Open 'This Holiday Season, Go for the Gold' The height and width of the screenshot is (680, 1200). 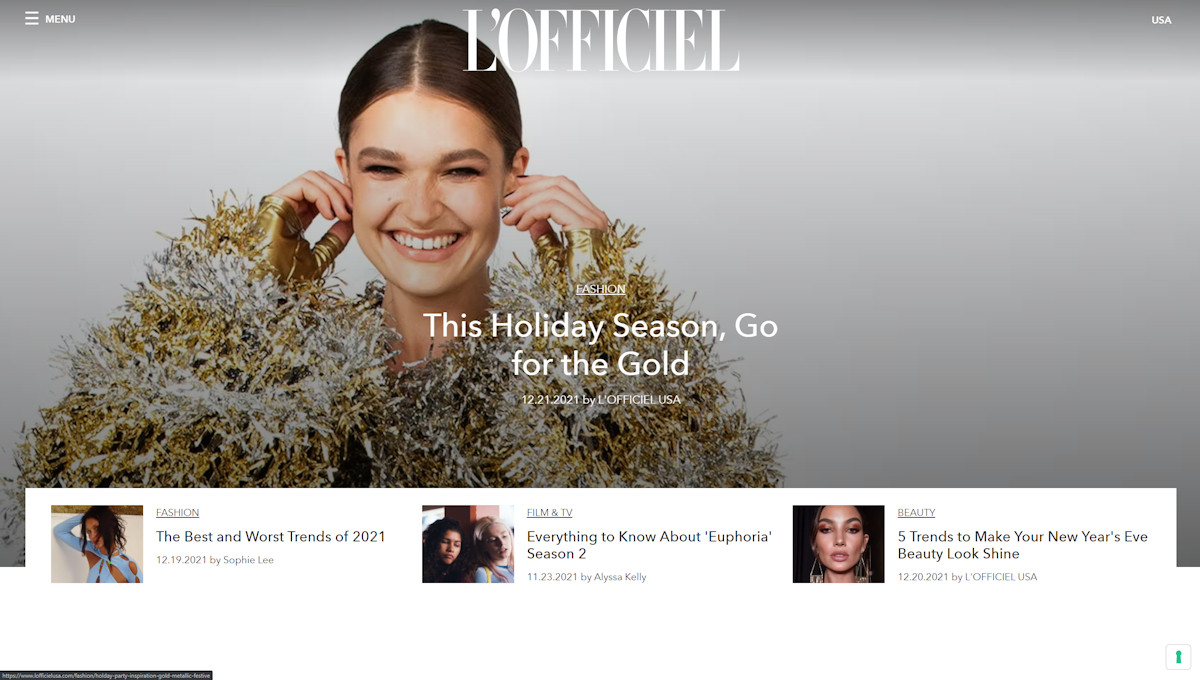pyautogui.click(x=600, y=344)
